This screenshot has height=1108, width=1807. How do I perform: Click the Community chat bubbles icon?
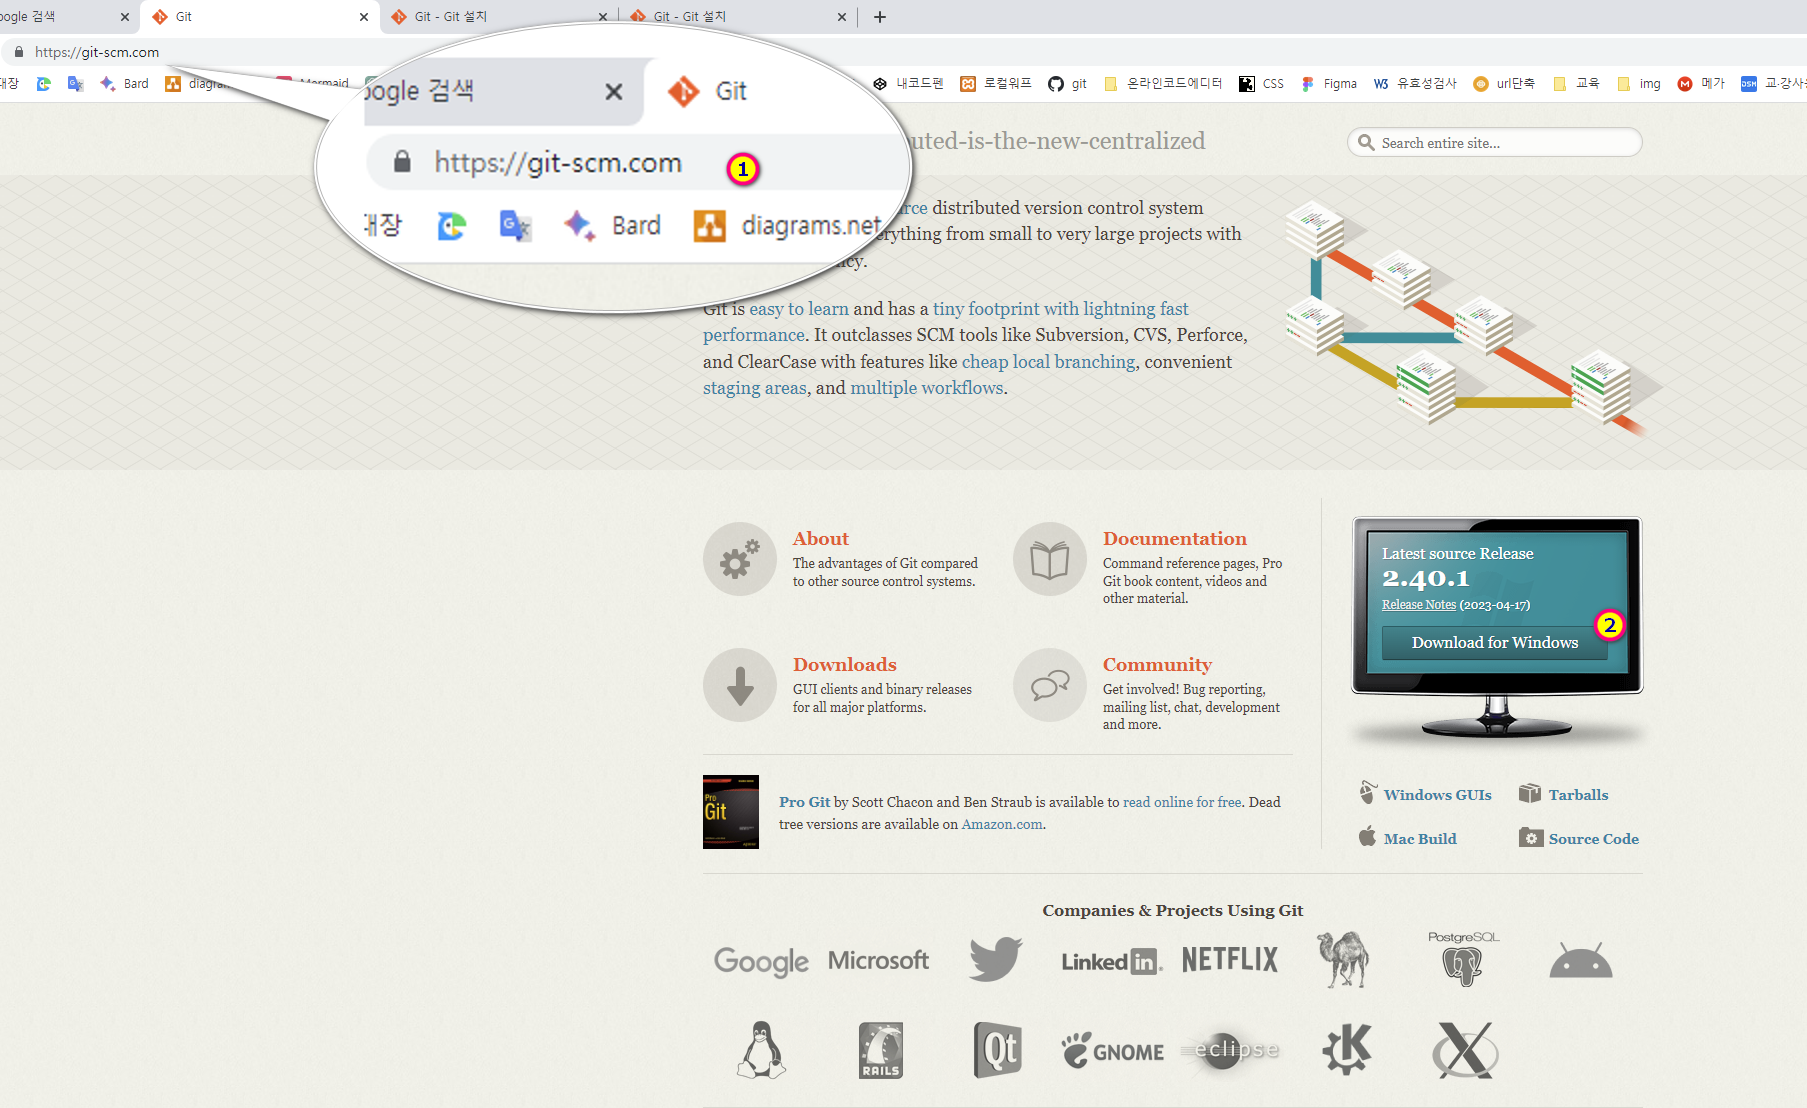click(x=1049, y=685)
